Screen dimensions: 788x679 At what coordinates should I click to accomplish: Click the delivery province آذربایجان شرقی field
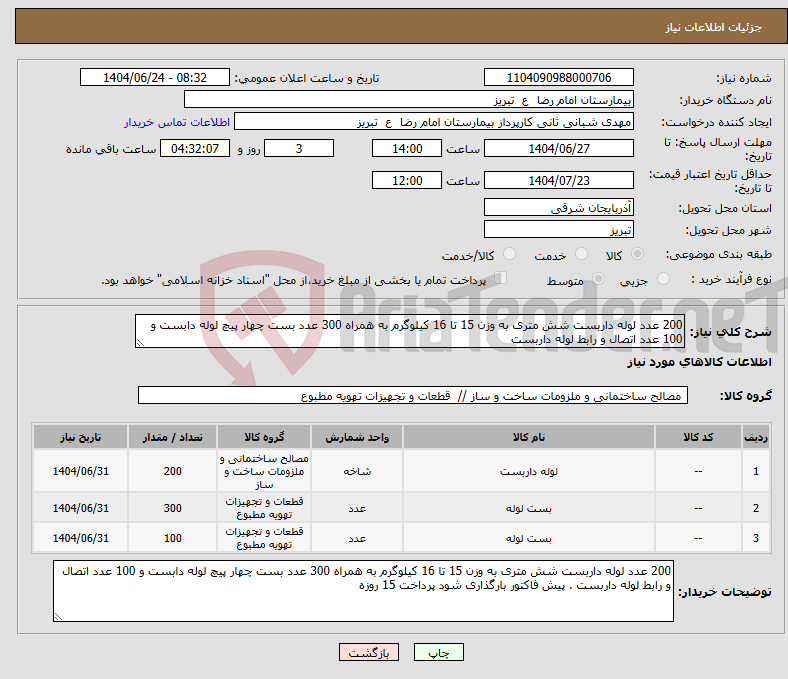point(558,208)
